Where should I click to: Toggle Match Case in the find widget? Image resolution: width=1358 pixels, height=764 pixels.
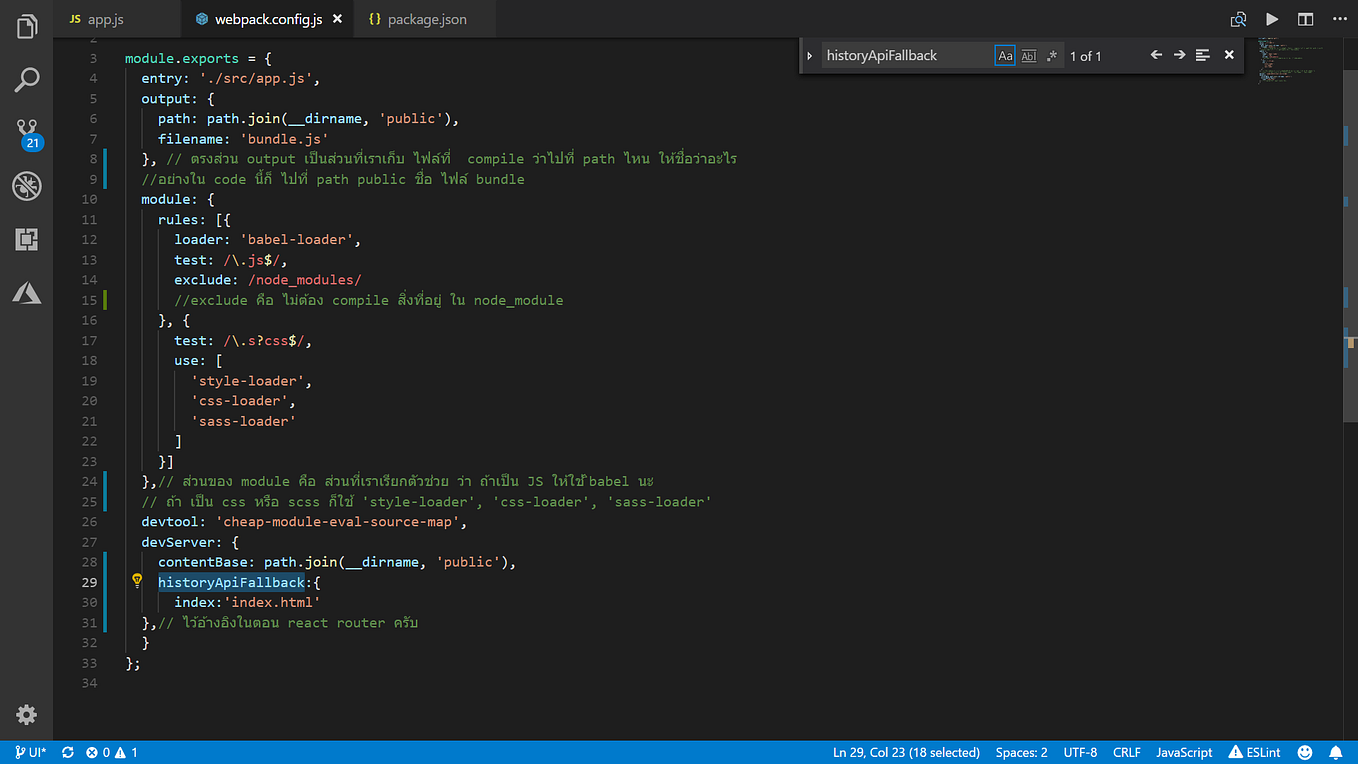coord(1005,55)
